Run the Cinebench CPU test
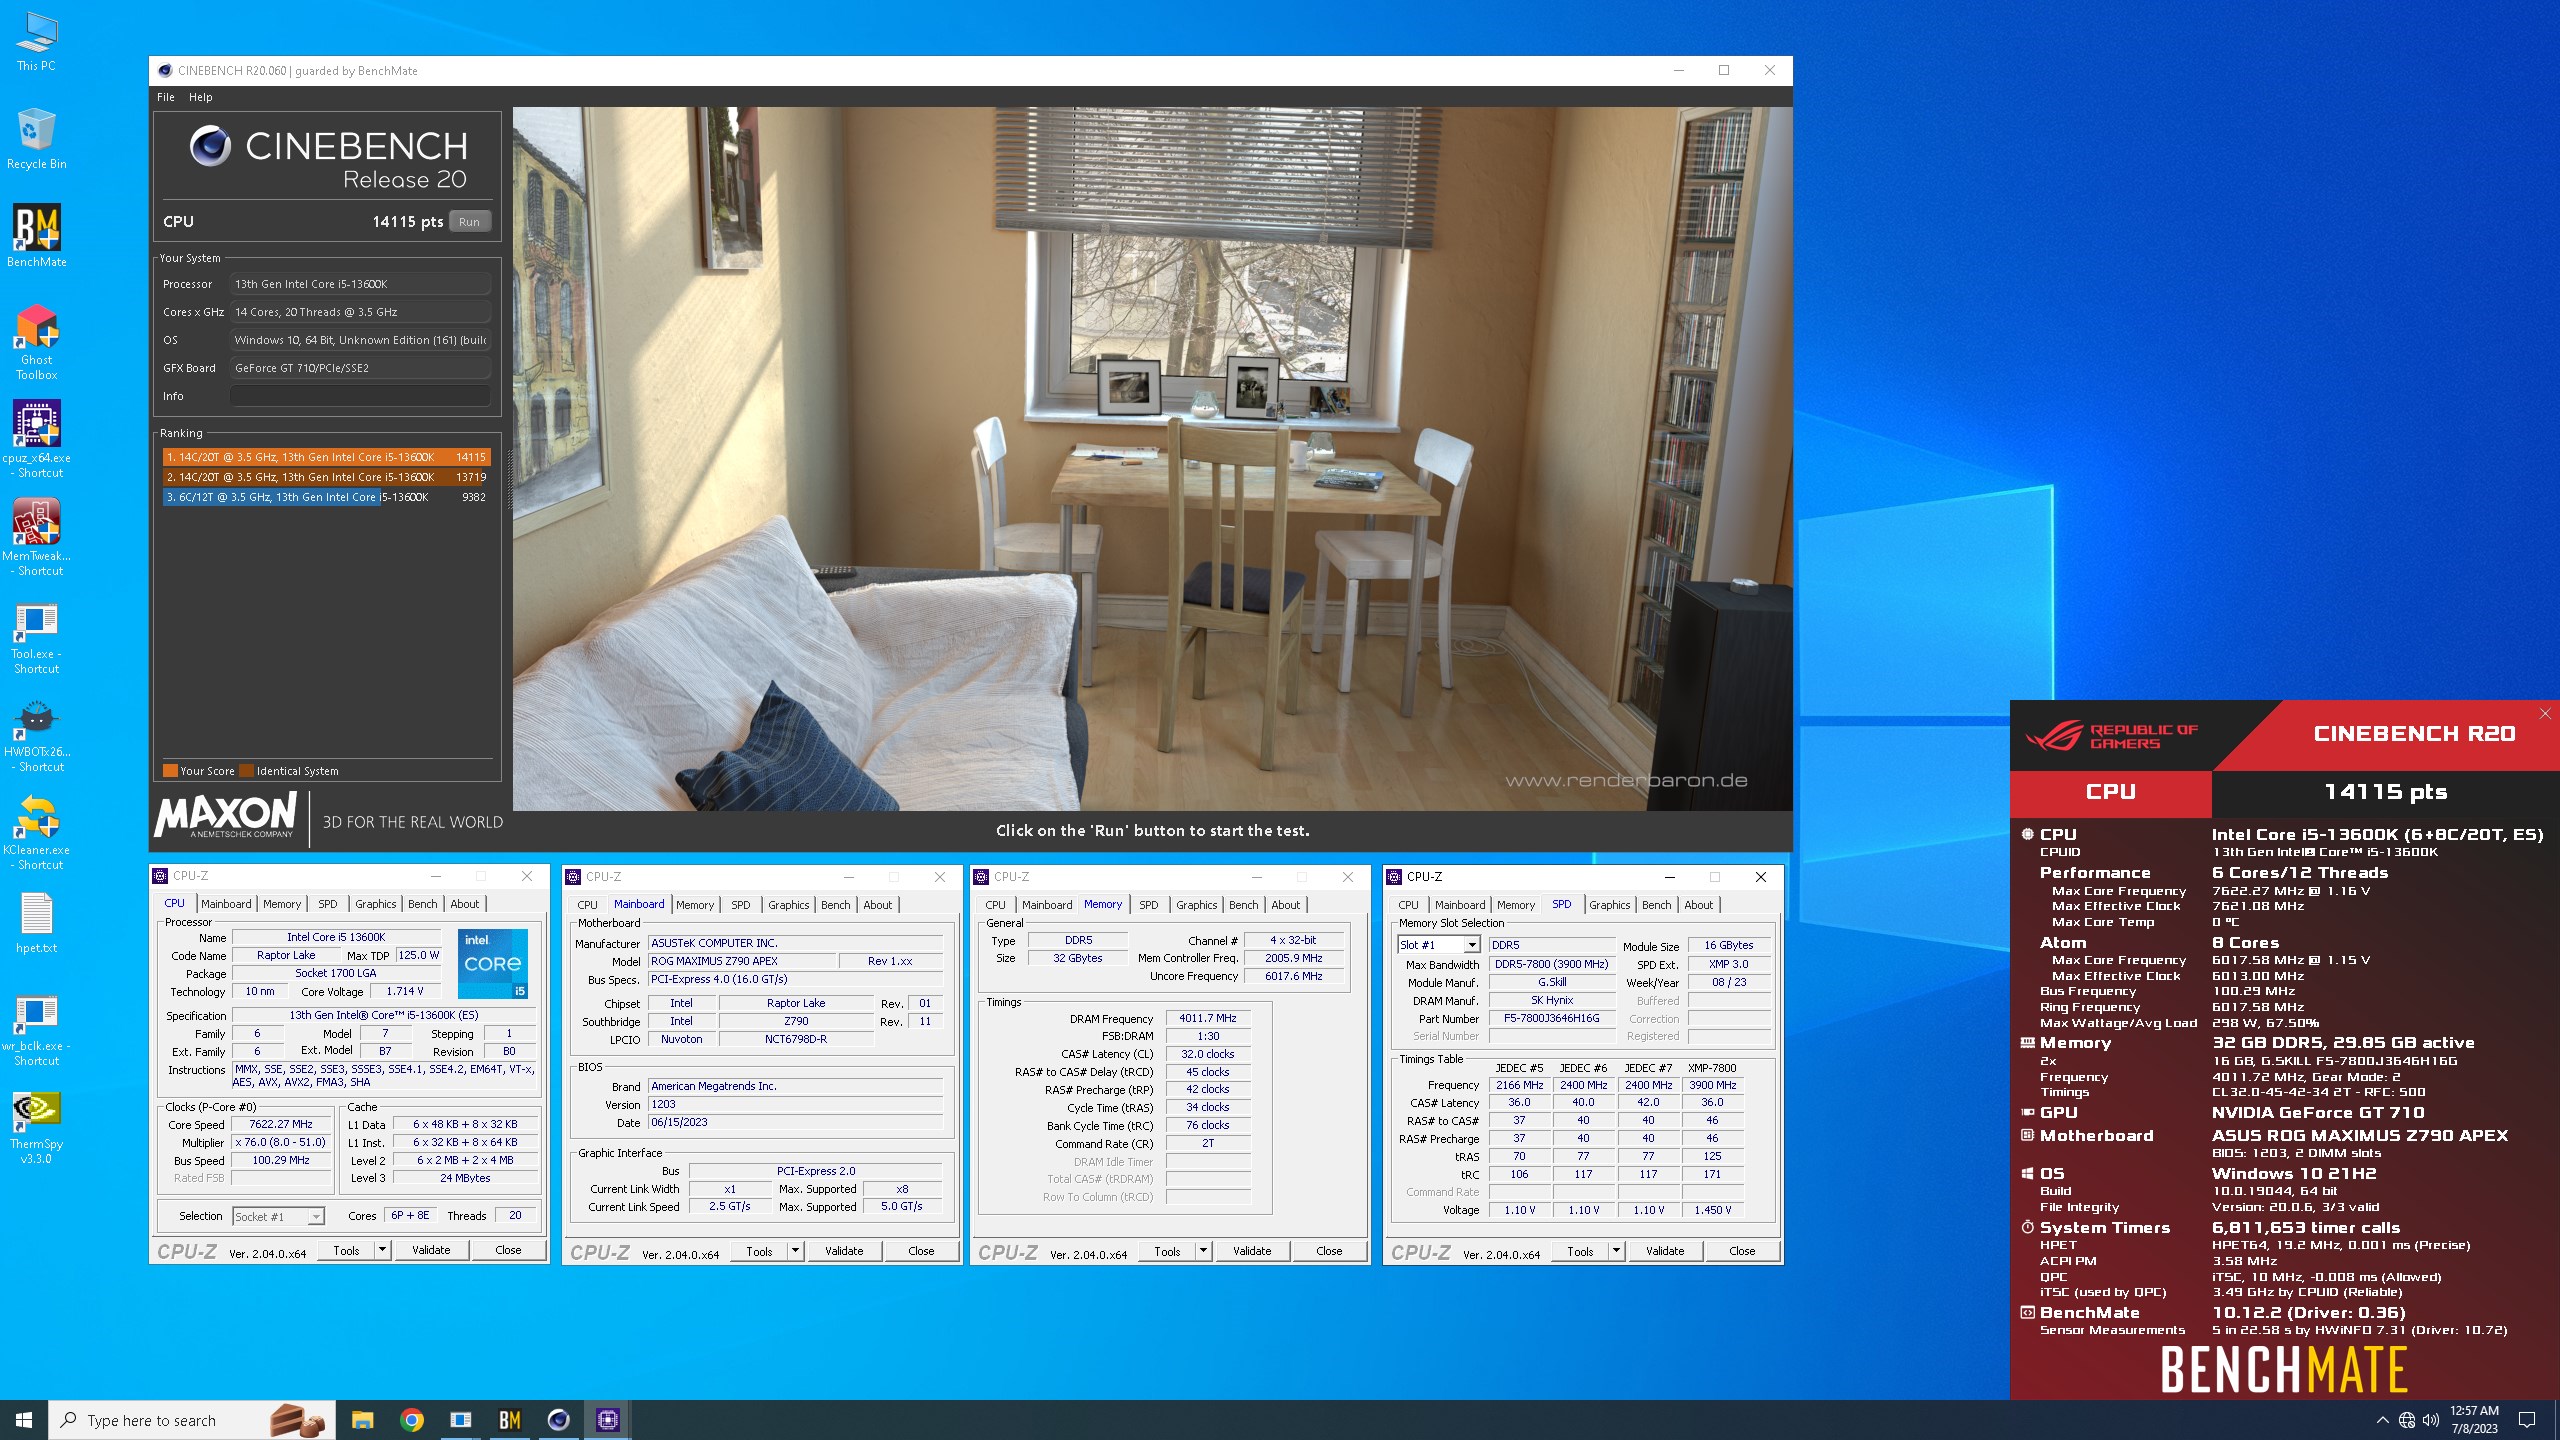Viewport: 2560px width, 1440px height. point(469,222)
